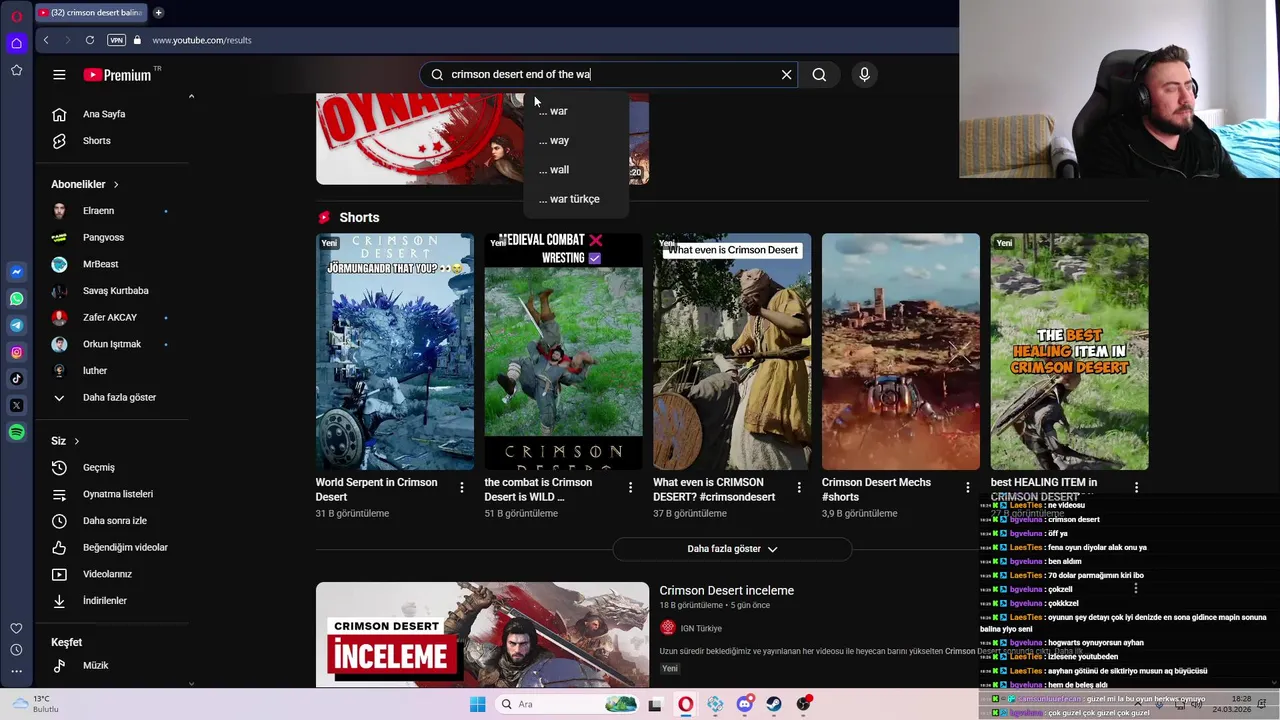The height and width of the screenshot is (720, 1280).
Task: Choose the '... war türkçe' suggestion
Action: point(576,199)
